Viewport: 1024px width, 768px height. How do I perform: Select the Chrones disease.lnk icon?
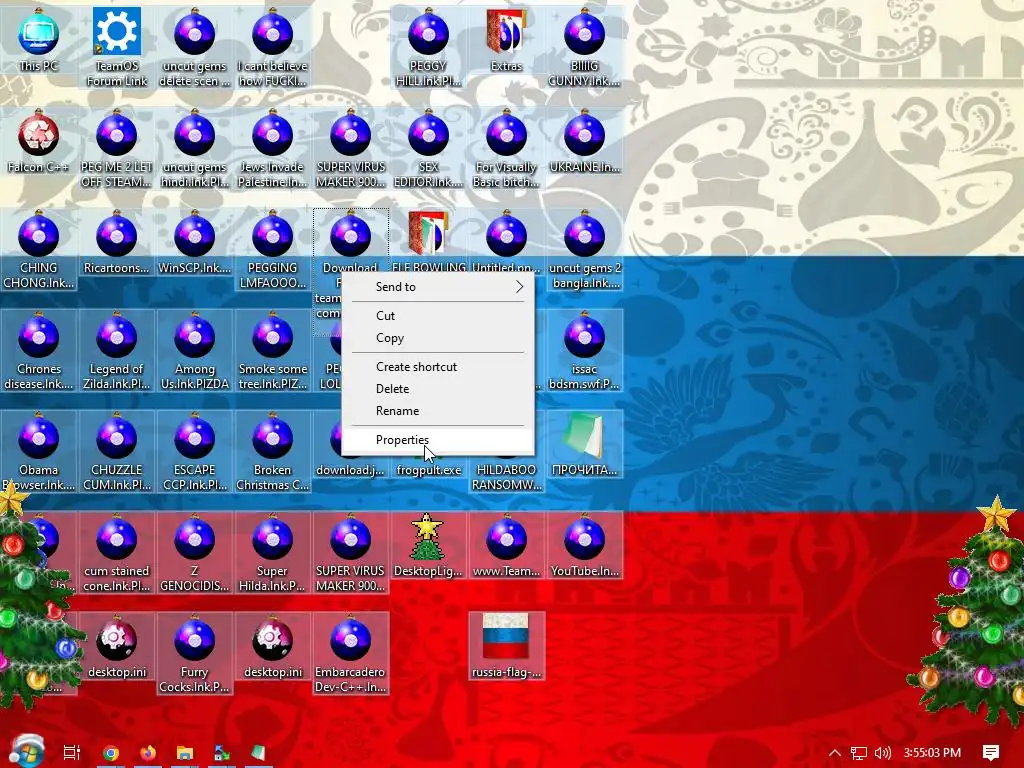pyautogui.click(x=39, y=351)
